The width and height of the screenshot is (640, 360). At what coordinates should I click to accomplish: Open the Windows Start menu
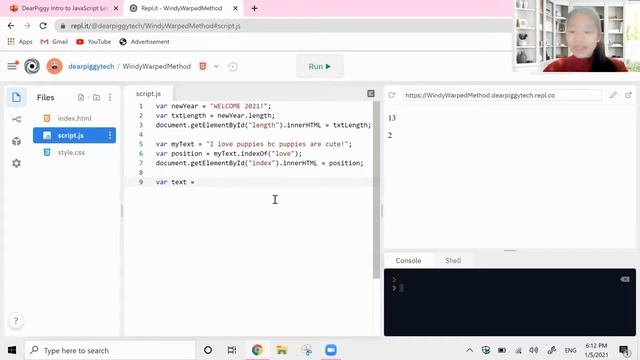[x=12, y=350]
